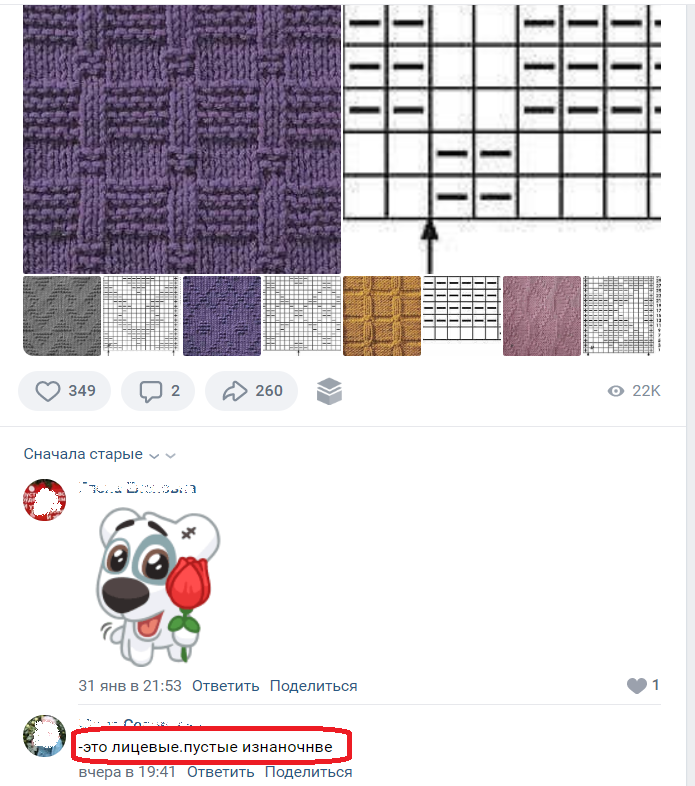Open the dog with tulip sticker
695x786 pixels.
[158, 587]
